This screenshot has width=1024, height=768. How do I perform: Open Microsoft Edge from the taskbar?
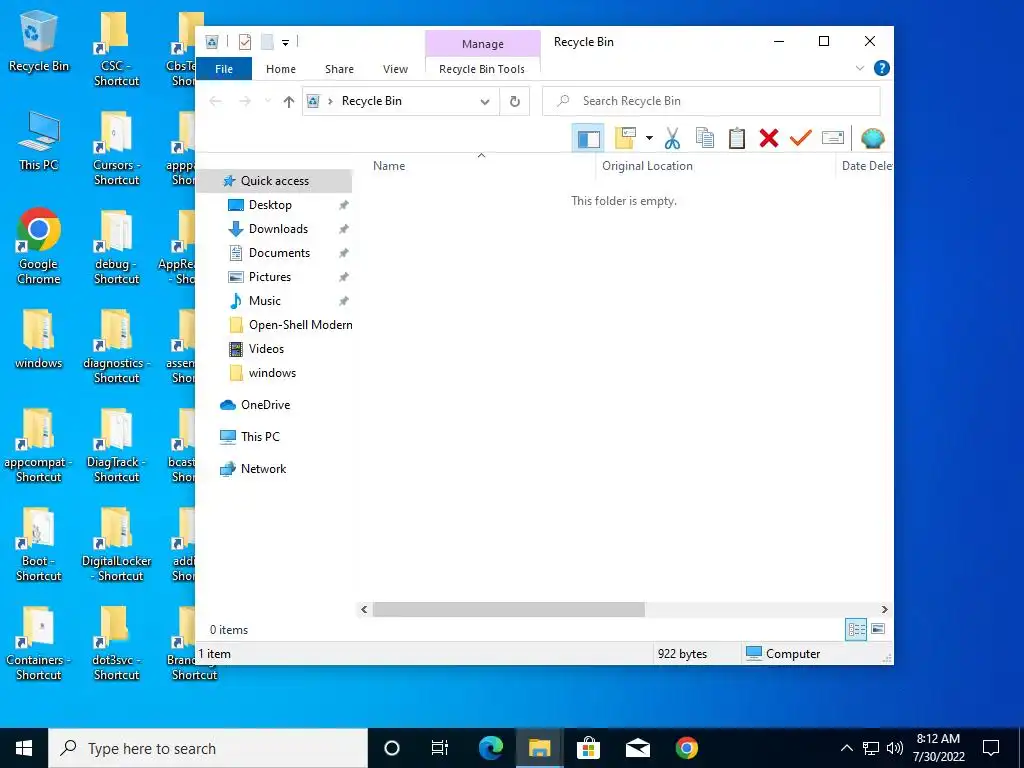click(491, 748)
